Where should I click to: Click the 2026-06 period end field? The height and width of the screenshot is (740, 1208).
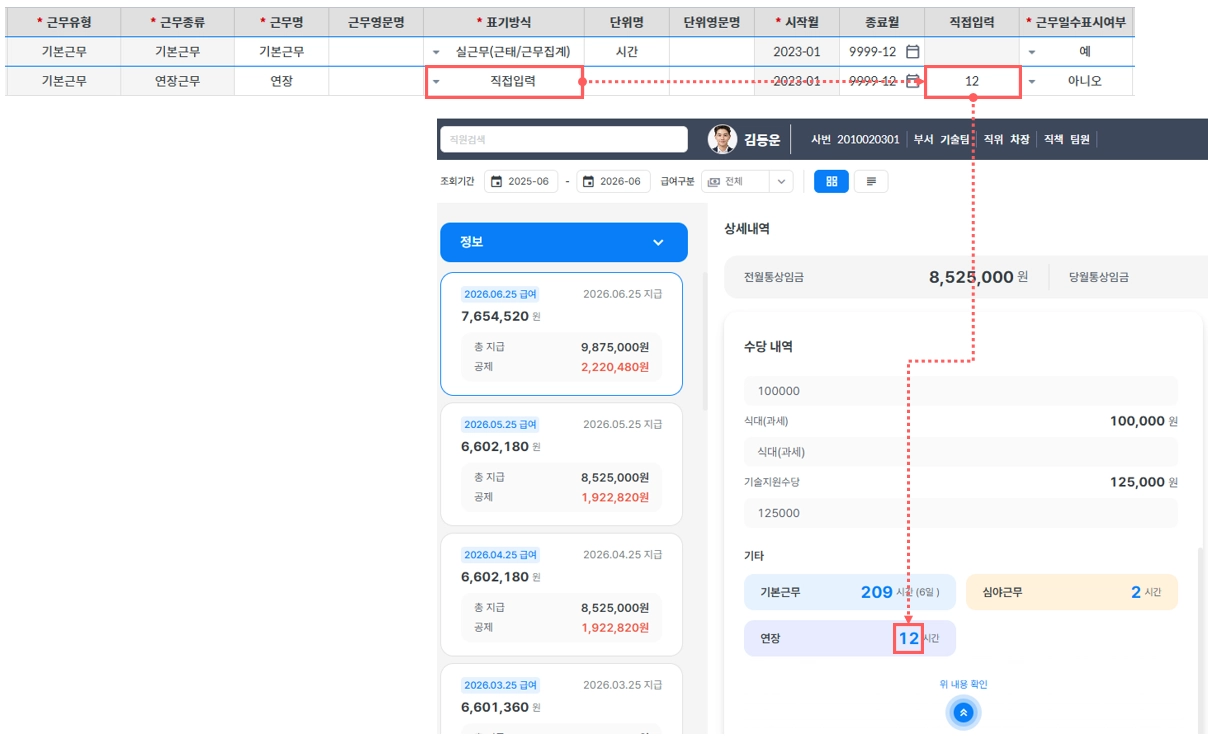click(612, 182)
